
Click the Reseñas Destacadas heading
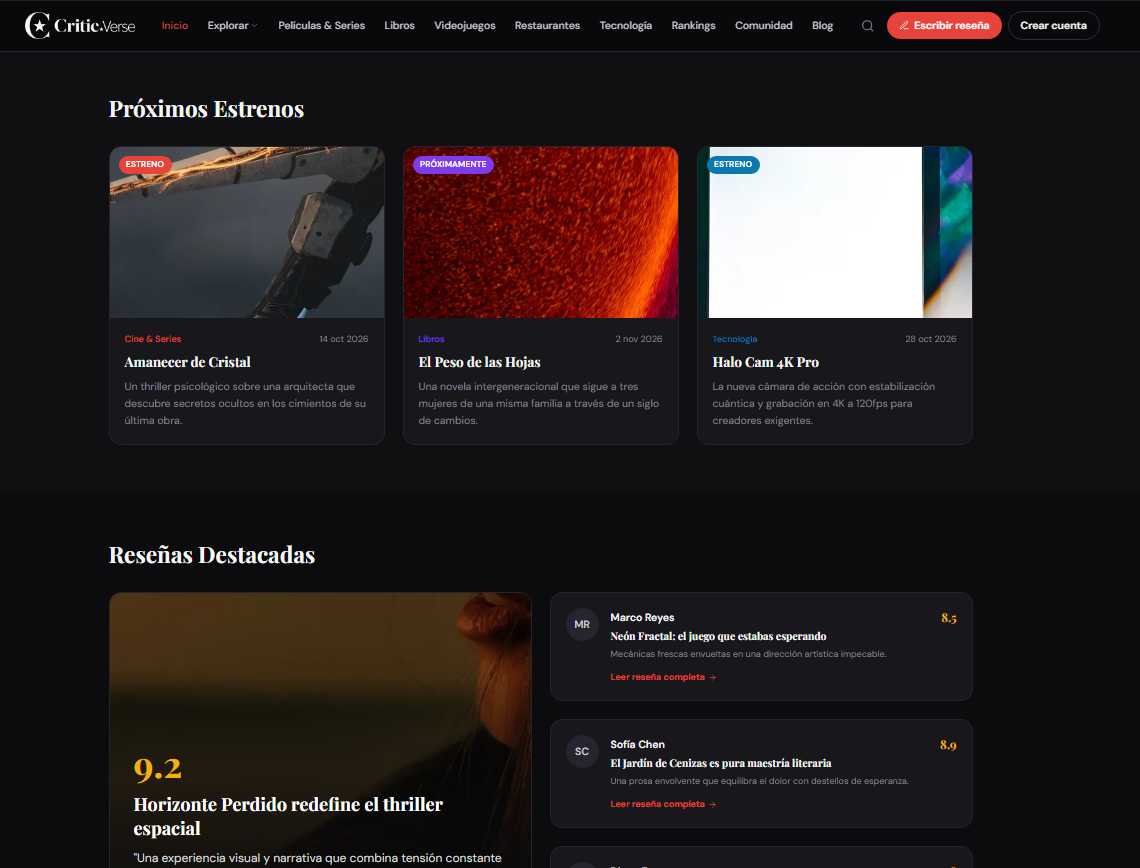(212, 555)
